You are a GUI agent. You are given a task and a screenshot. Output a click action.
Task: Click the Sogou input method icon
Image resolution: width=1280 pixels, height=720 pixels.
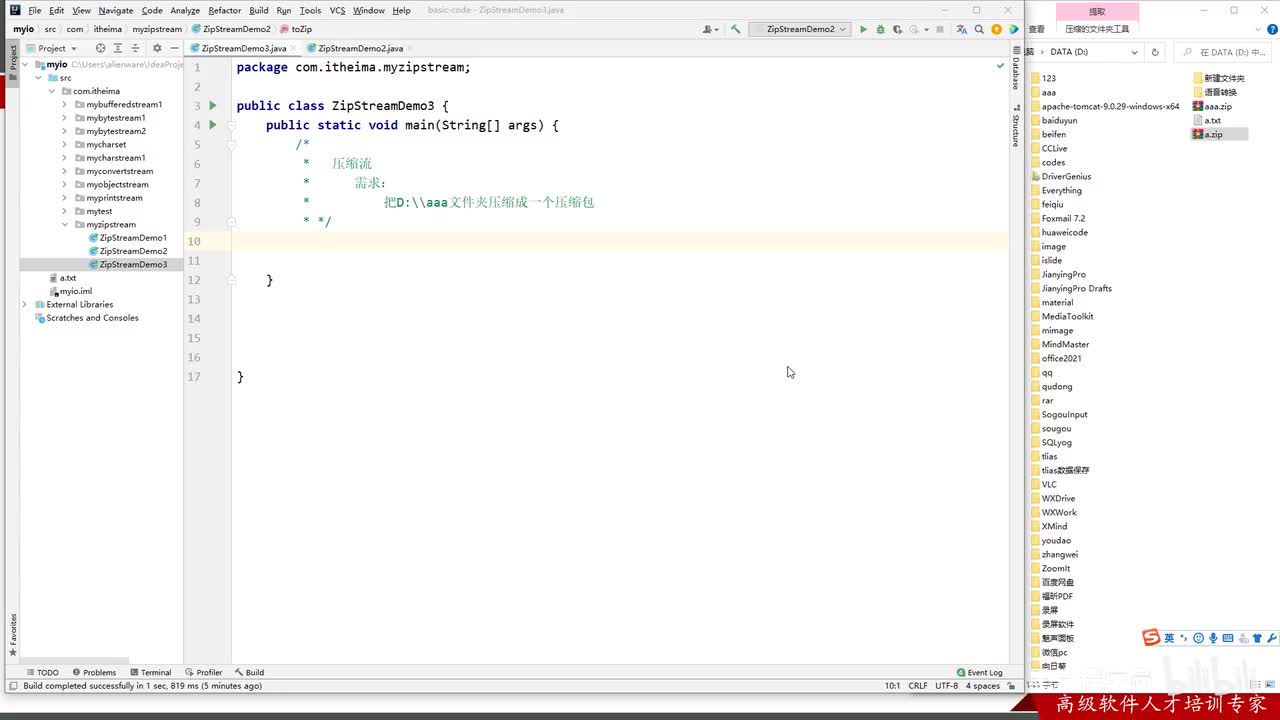pos(1151,638)
